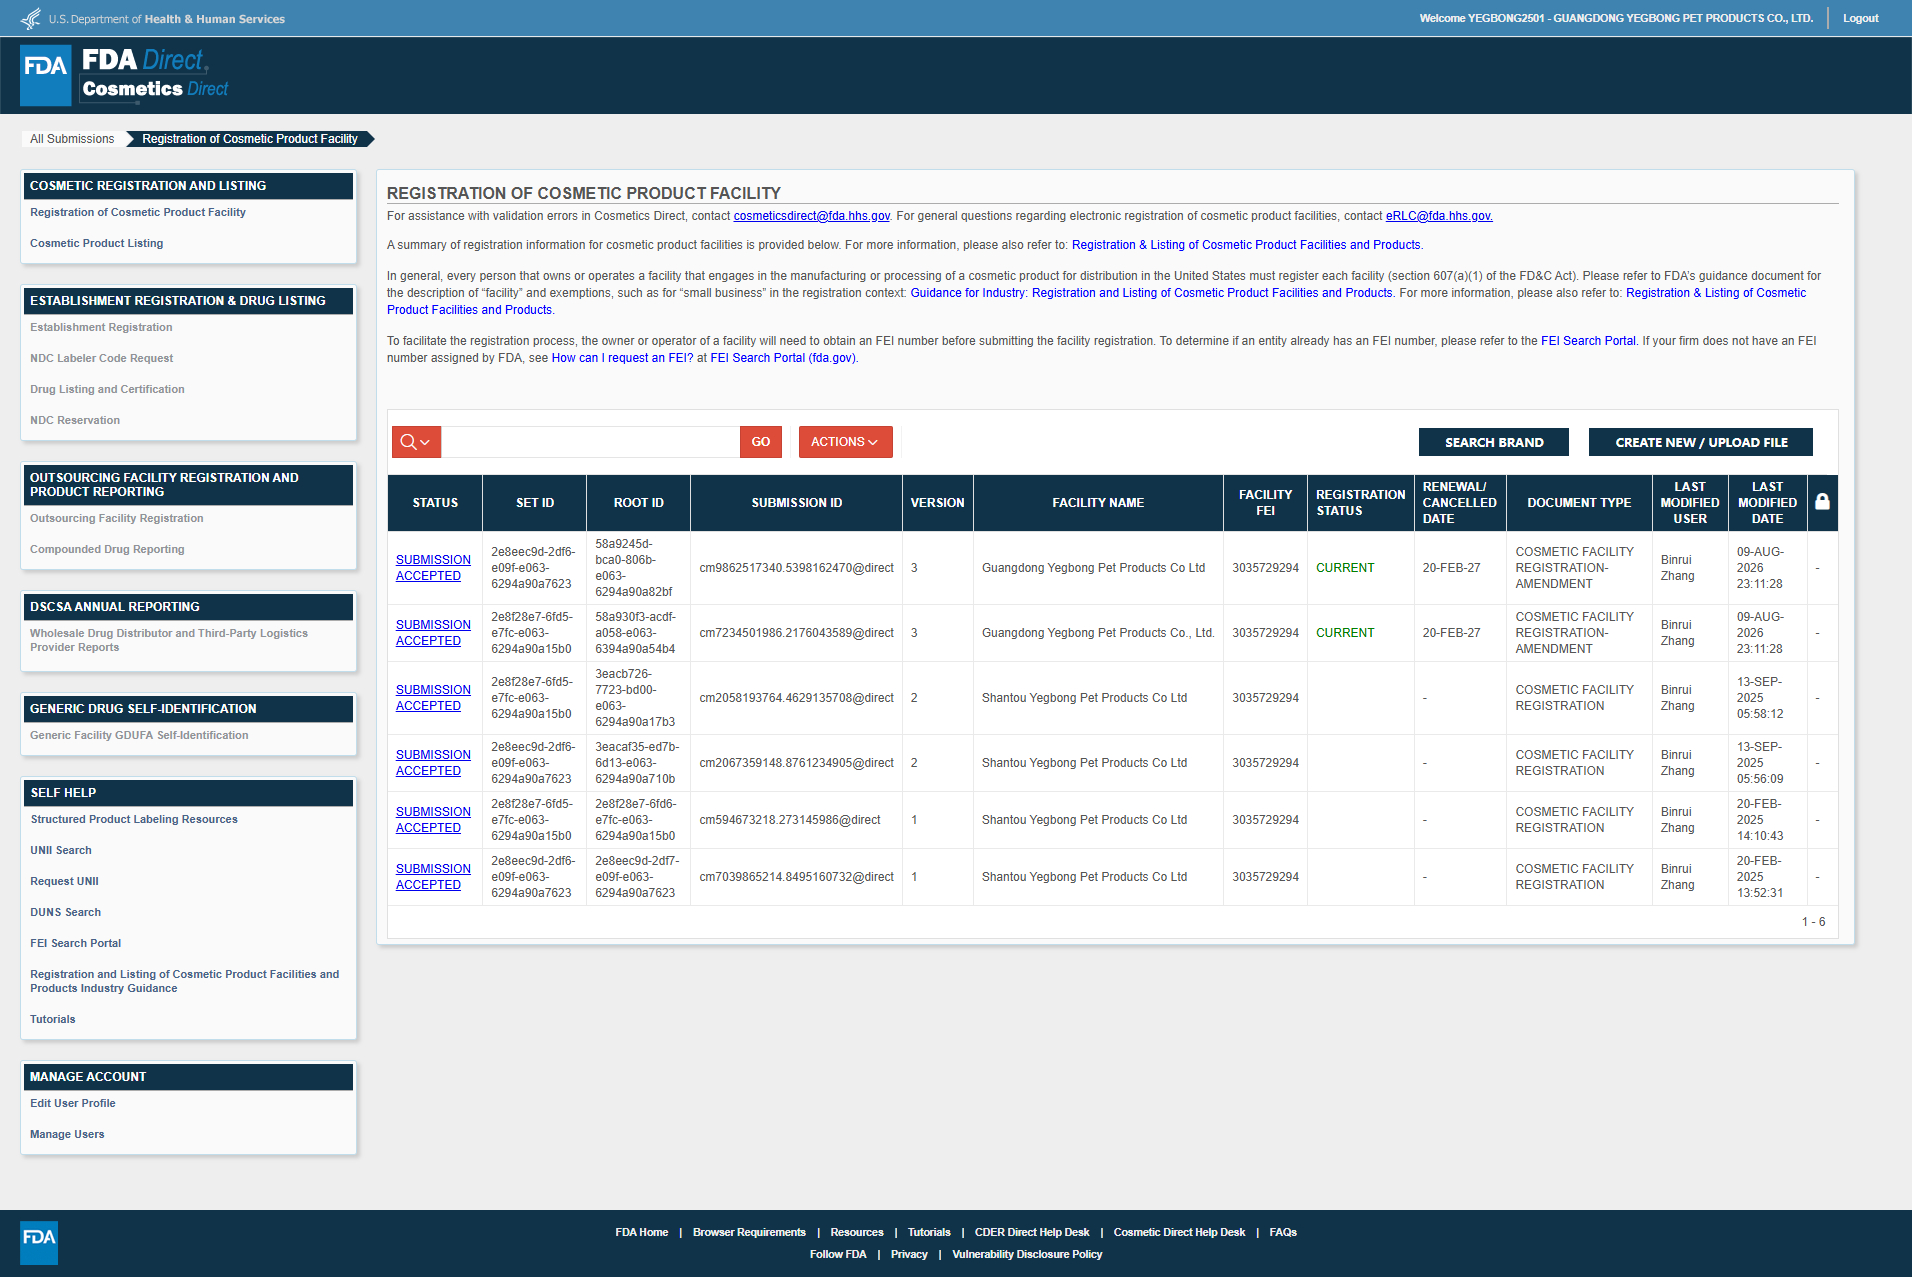Click Vulnerability Disclosure Policy footer link
The height and width of the screenshot is (1277, 1912).
tap(1027, 1254)
